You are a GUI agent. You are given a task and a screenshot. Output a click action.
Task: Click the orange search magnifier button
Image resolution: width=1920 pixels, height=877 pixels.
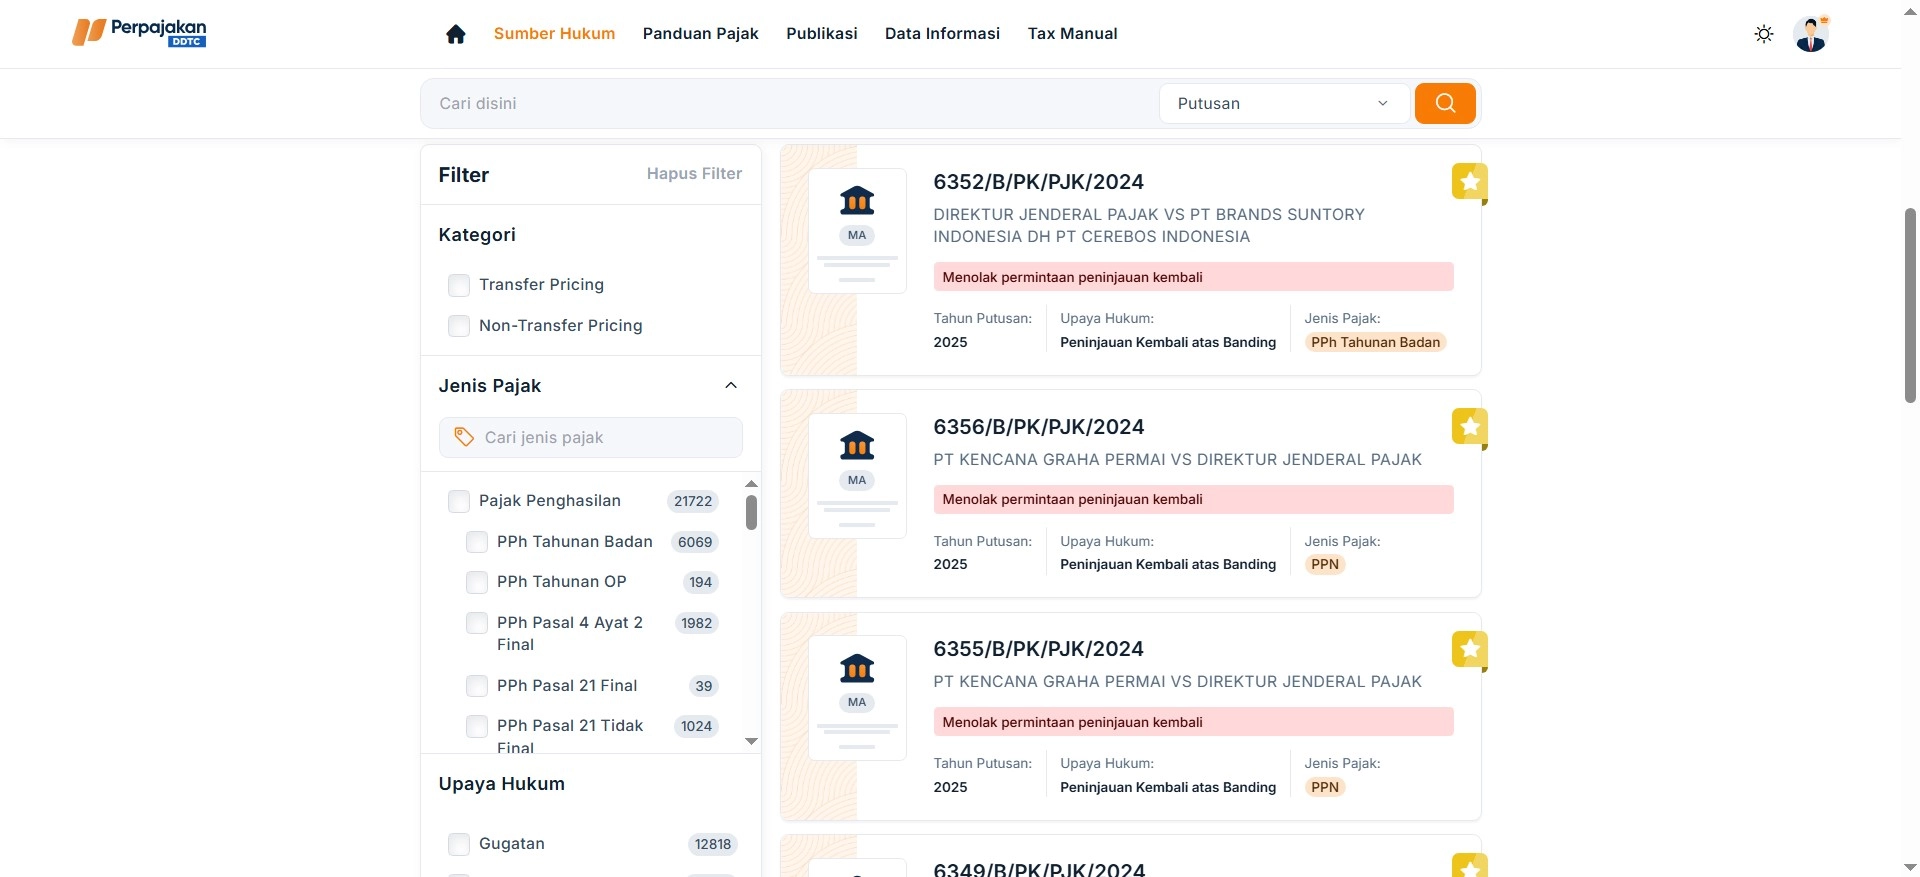1444,103
